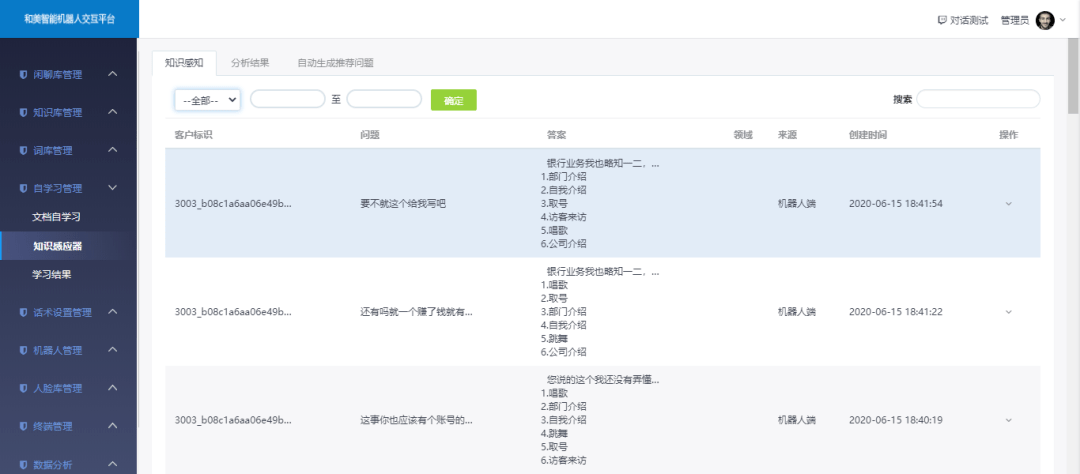Screen dimensions: 1080x474
Task: Click the green 确定 button
Action: point(453,100)
